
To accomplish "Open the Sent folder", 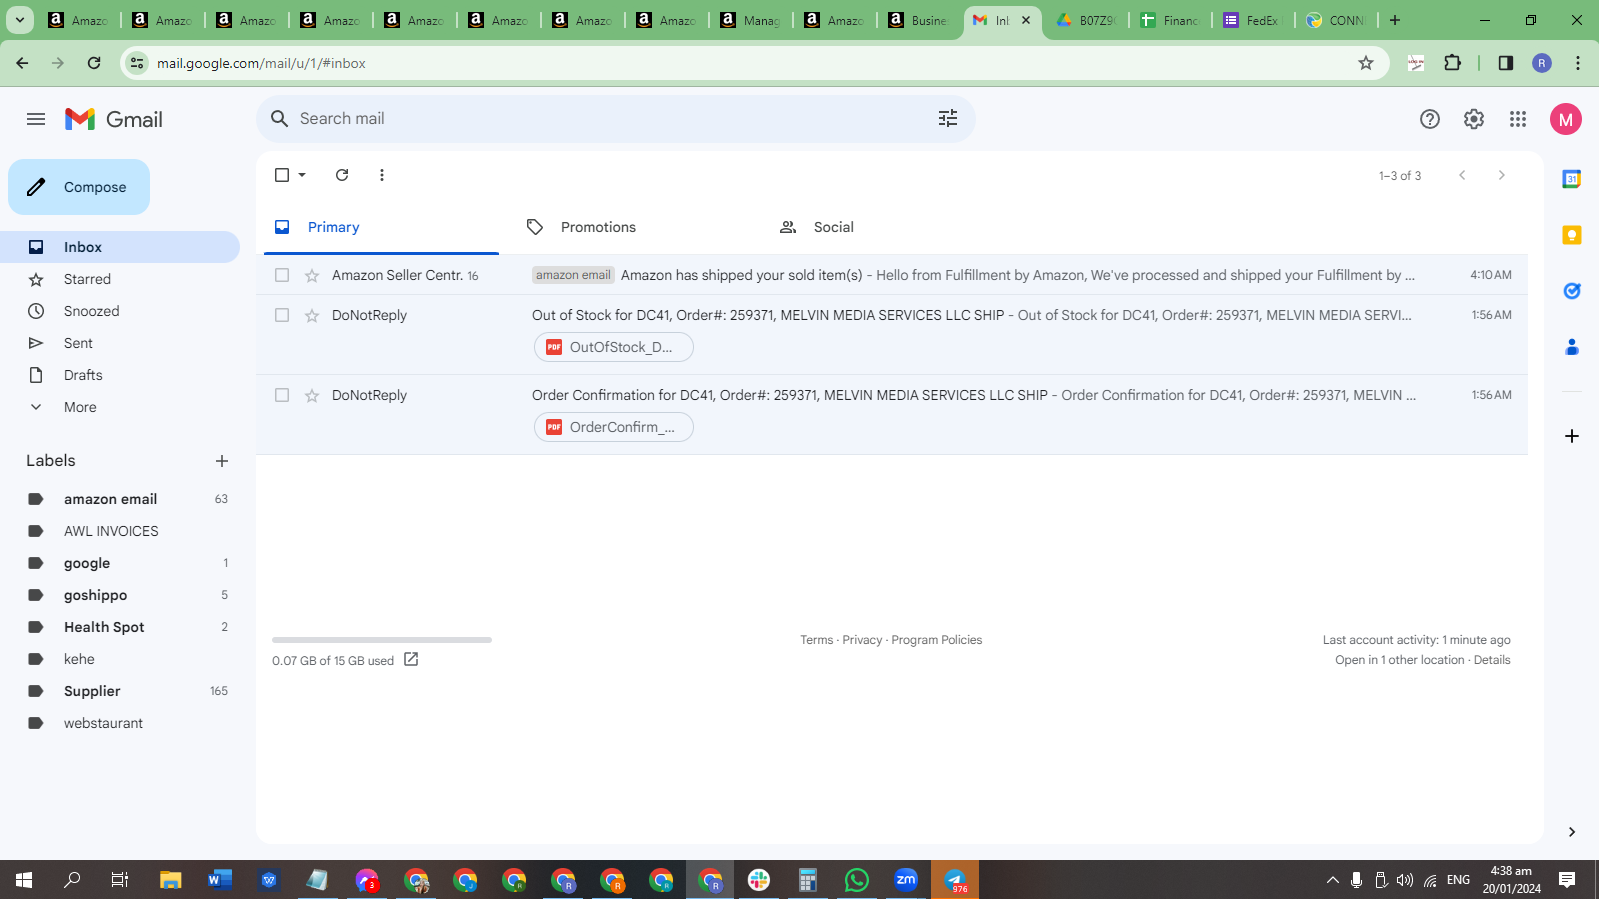I will [x=120, y=343].
